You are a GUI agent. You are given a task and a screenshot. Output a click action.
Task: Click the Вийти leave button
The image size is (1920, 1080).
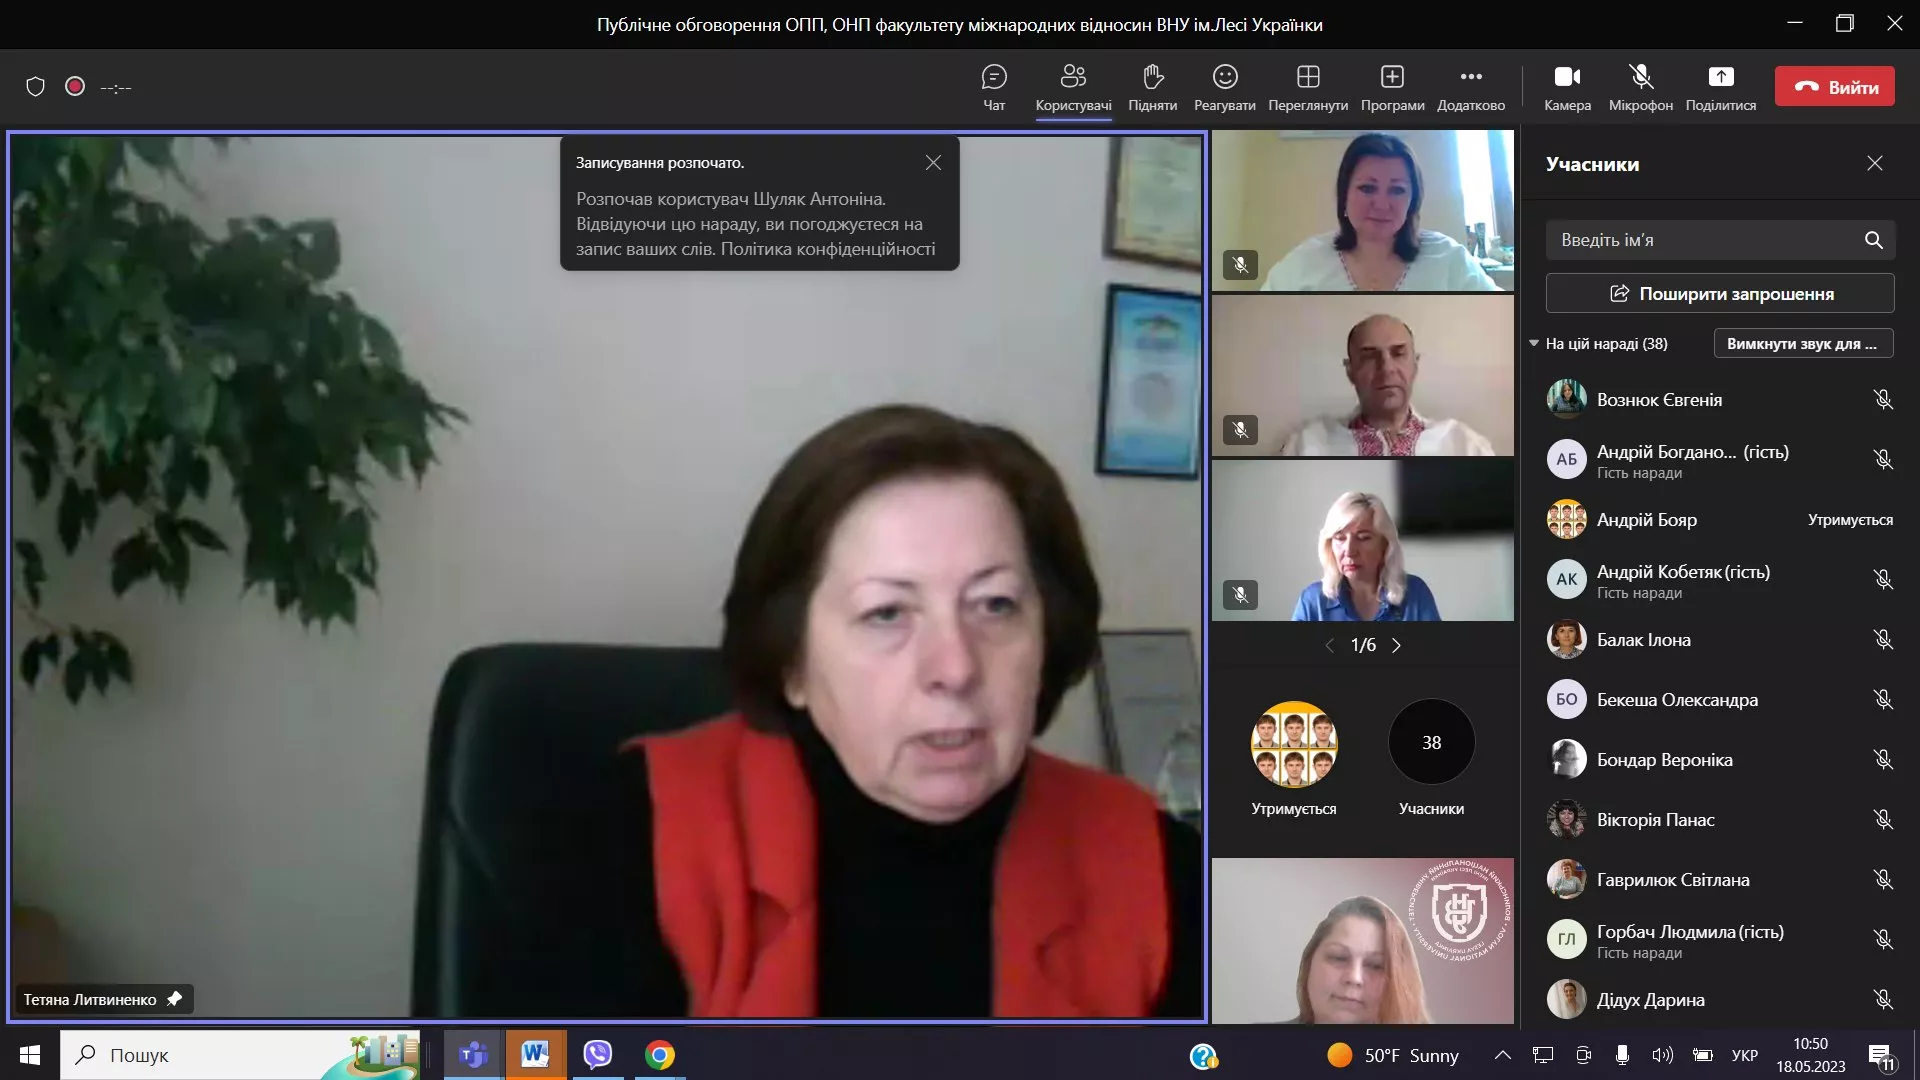1834,87
